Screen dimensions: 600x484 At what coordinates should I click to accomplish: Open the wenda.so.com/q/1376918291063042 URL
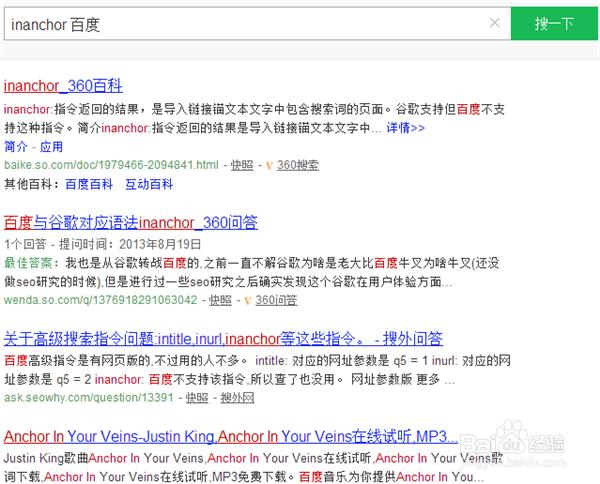(x=101, y=300)
